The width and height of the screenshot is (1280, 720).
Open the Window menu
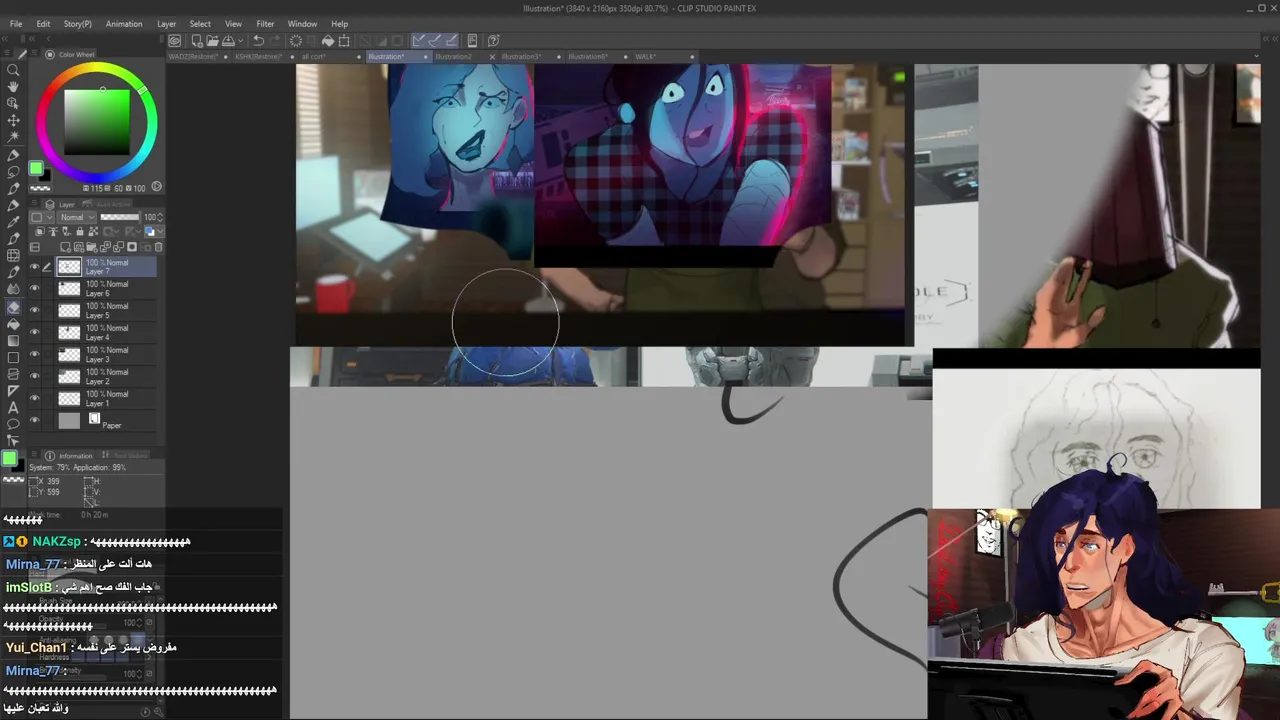coord(302,24)
